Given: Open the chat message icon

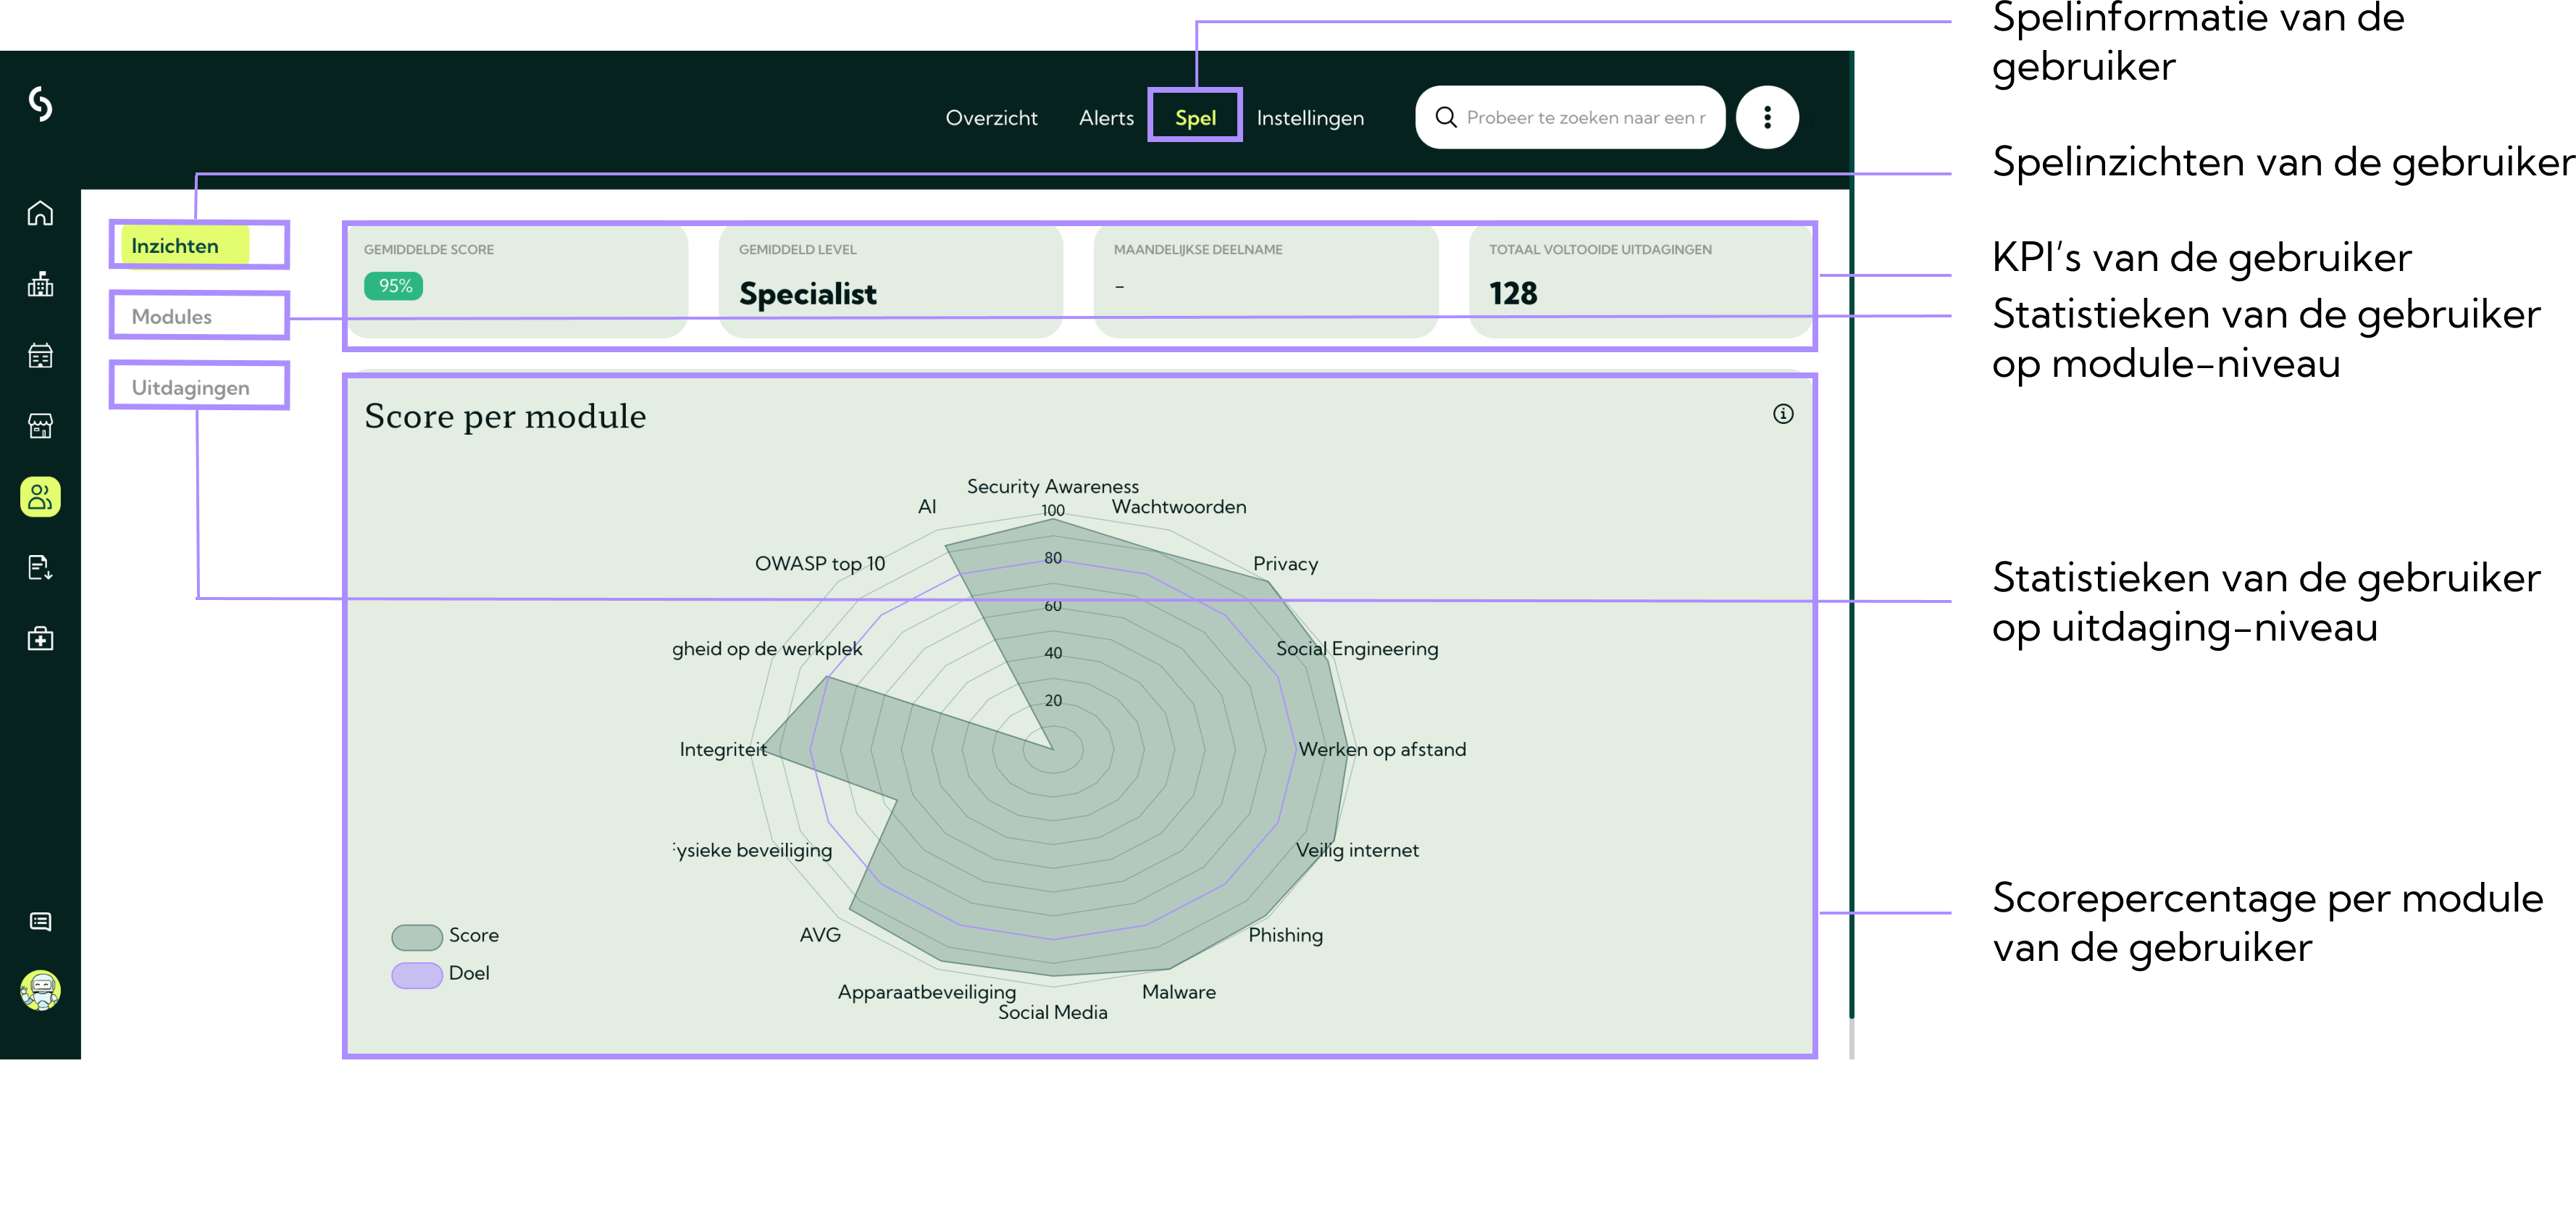Looking at the screenshot, I should 40,921.
